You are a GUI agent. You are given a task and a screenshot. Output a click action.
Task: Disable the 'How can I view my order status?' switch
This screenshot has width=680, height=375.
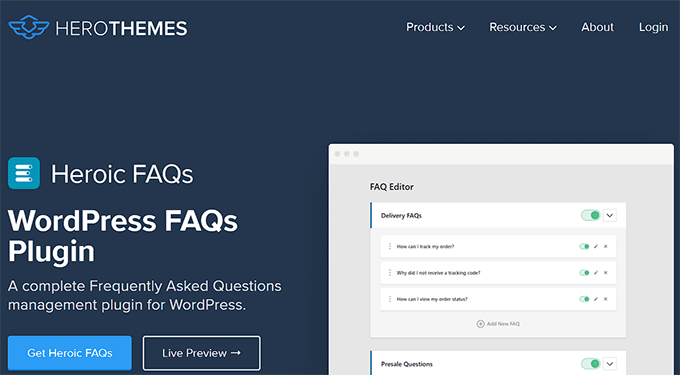[x=584, y=299]
